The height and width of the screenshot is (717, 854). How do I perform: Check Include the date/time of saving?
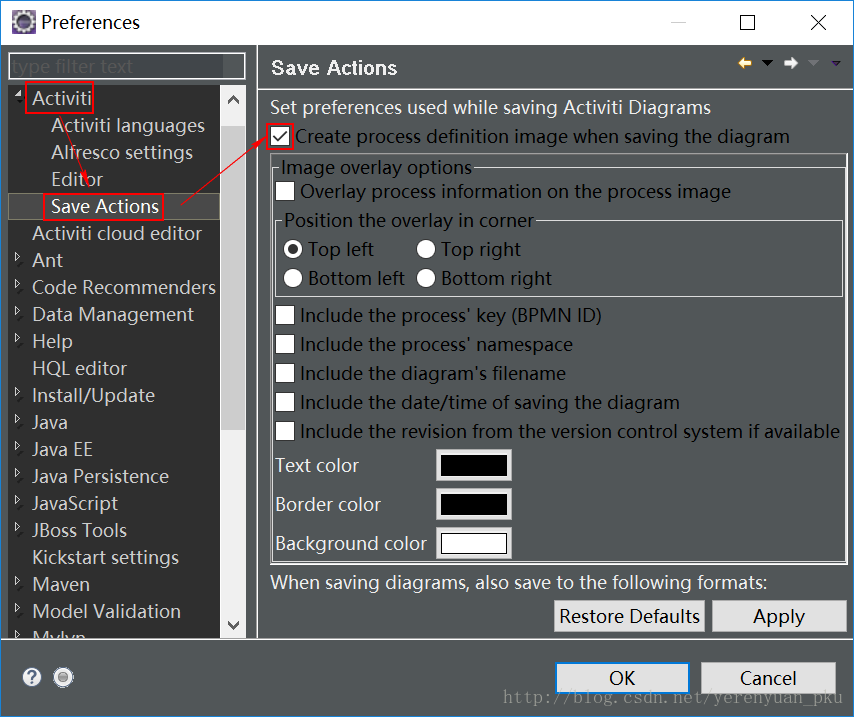coord(285,402)
